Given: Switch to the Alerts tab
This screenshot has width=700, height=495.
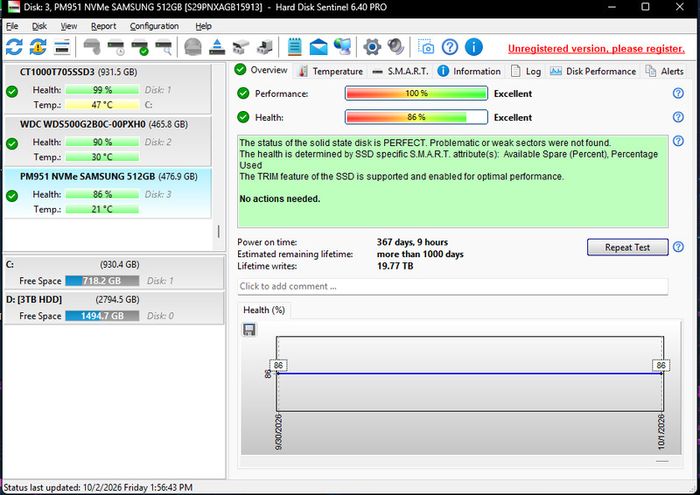Looking at the screenshot, I should pyautogui.click(x=665, y=71).
